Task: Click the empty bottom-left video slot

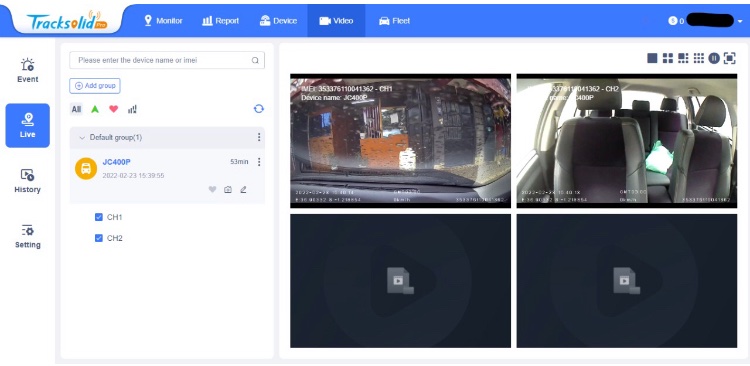Action: [x=400, y=281]
